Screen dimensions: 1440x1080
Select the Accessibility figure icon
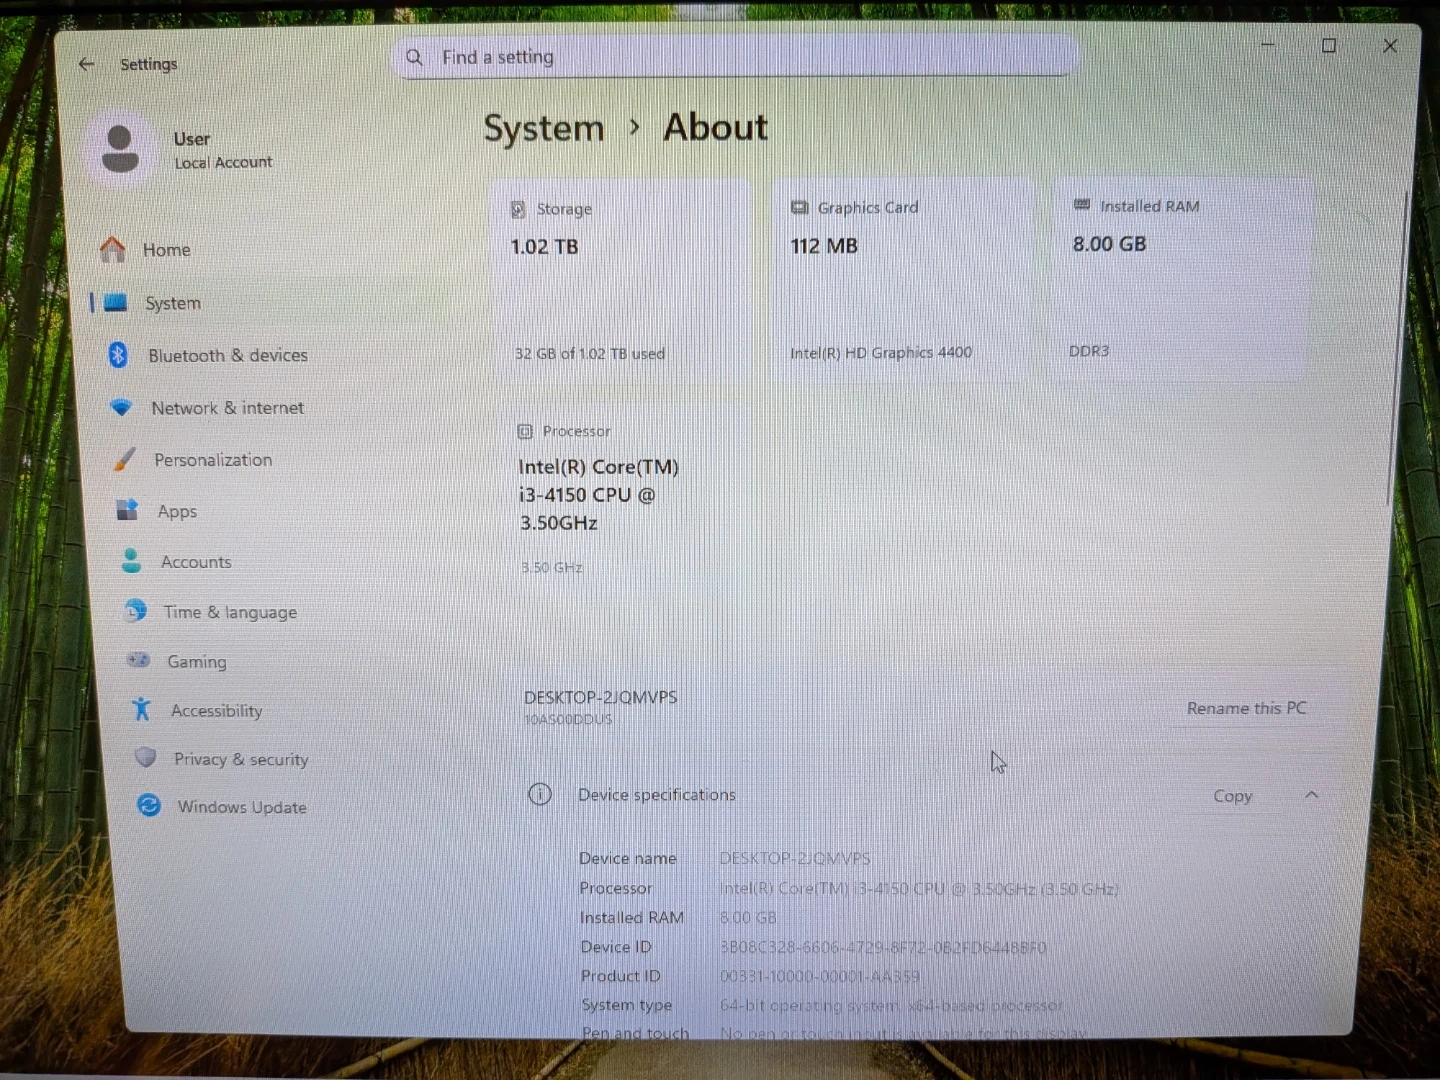click(141, 709)
